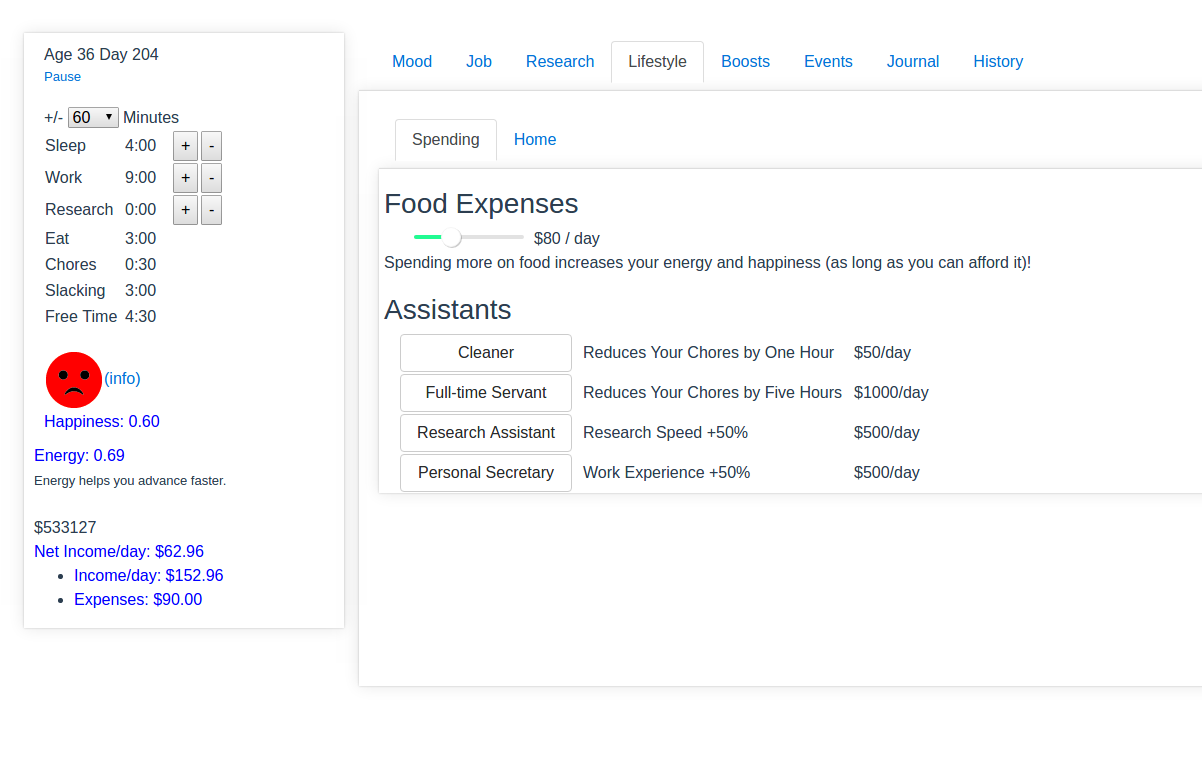Viewport: 1202px width, 757px height.
Task: Hire the Cleaner assistant
Action: [486, 353]
